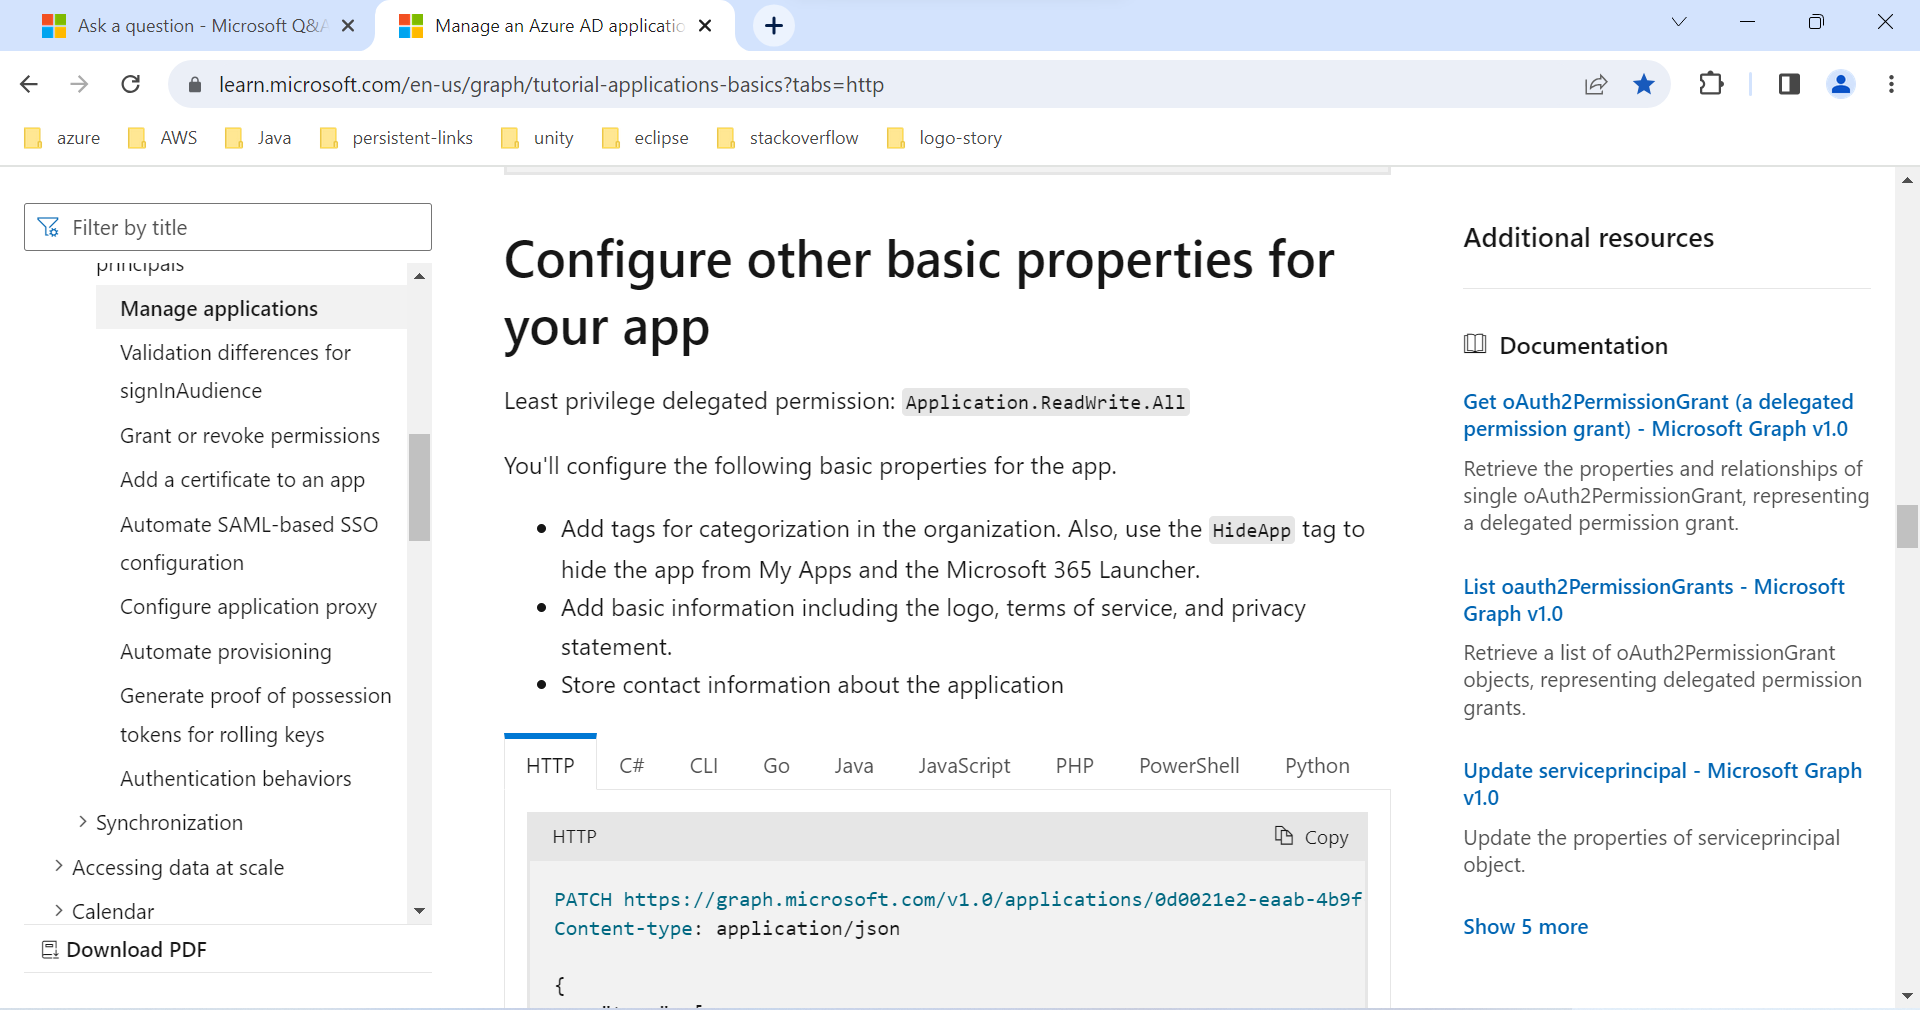Click the sidebar scrollbar thumb

(x=419, y=487)
